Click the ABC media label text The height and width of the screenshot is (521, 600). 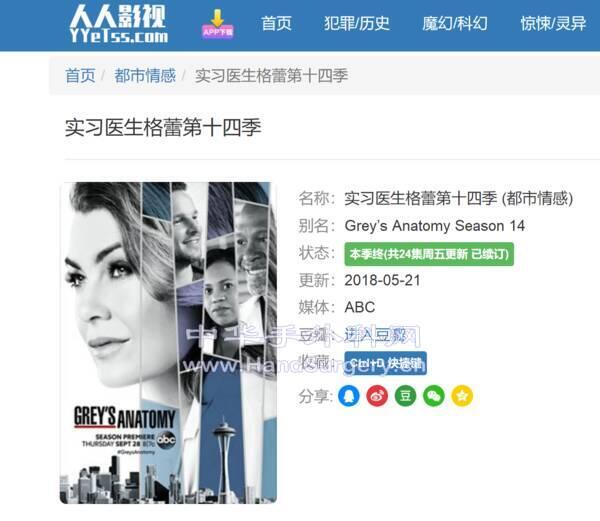[360, 307]
